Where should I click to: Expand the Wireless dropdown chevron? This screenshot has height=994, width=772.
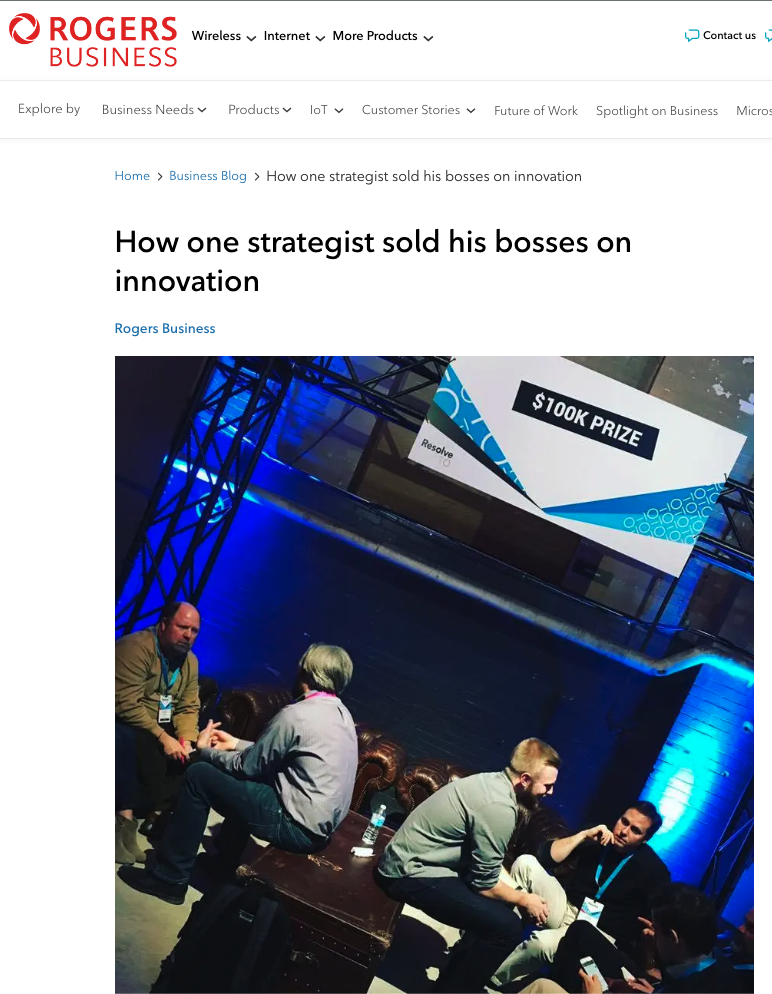(x=251, y=38)
